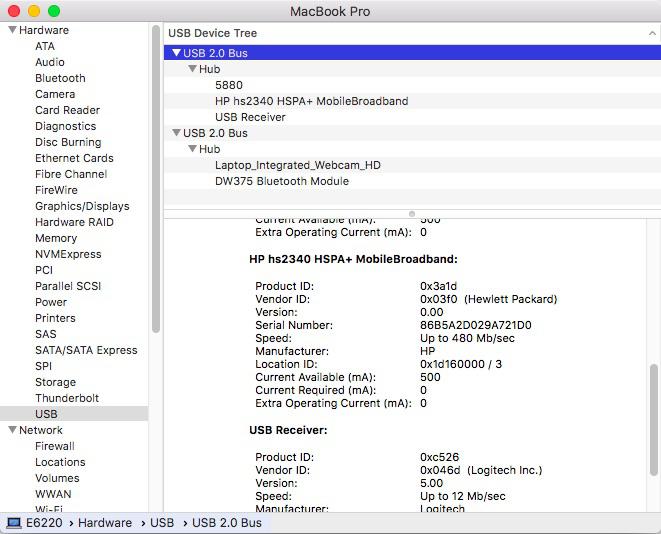Collapse the second USB 2.0 Bus triangle

(177, 133)
